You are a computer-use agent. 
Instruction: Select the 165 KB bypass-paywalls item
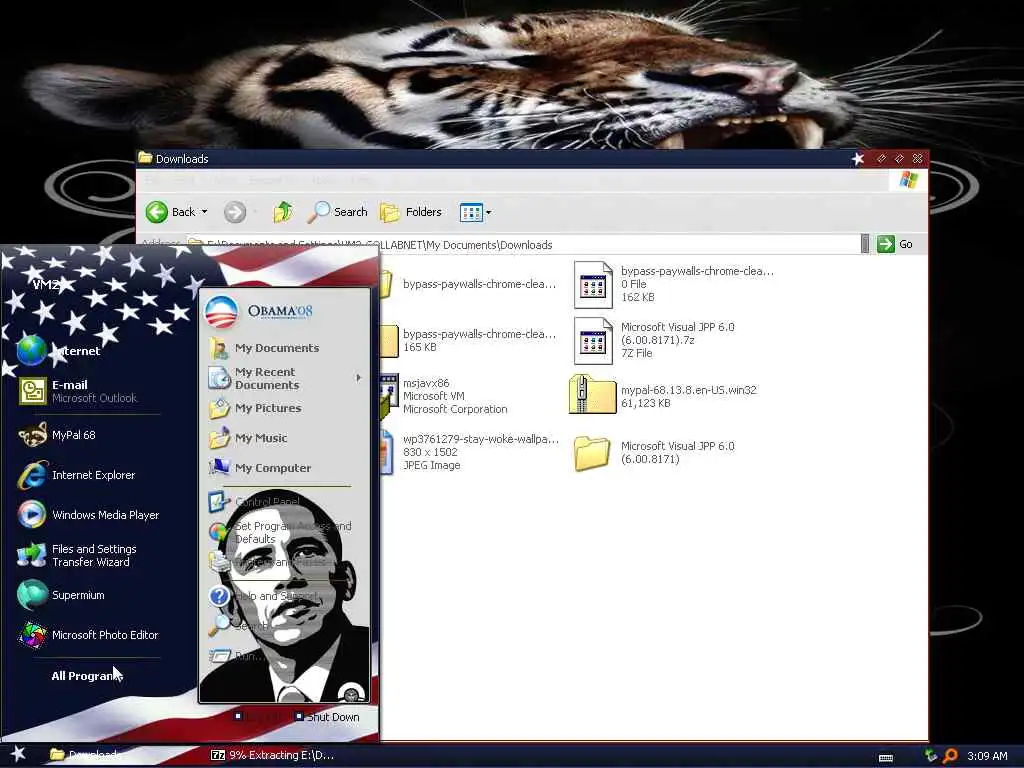click(x=468, y=340)
